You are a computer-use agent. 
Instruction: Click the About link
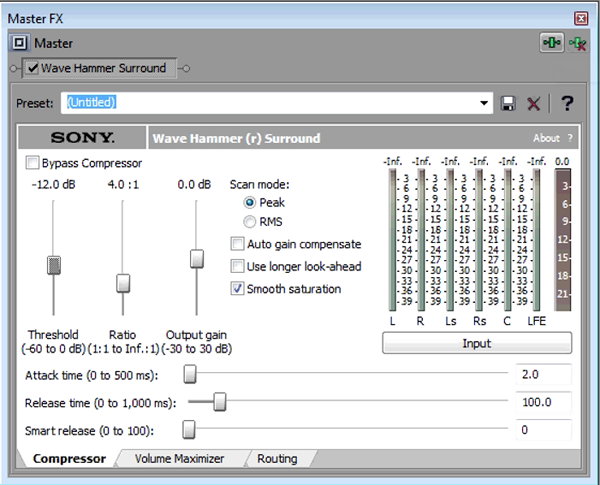pyautogui.click(x=546, y=138)
